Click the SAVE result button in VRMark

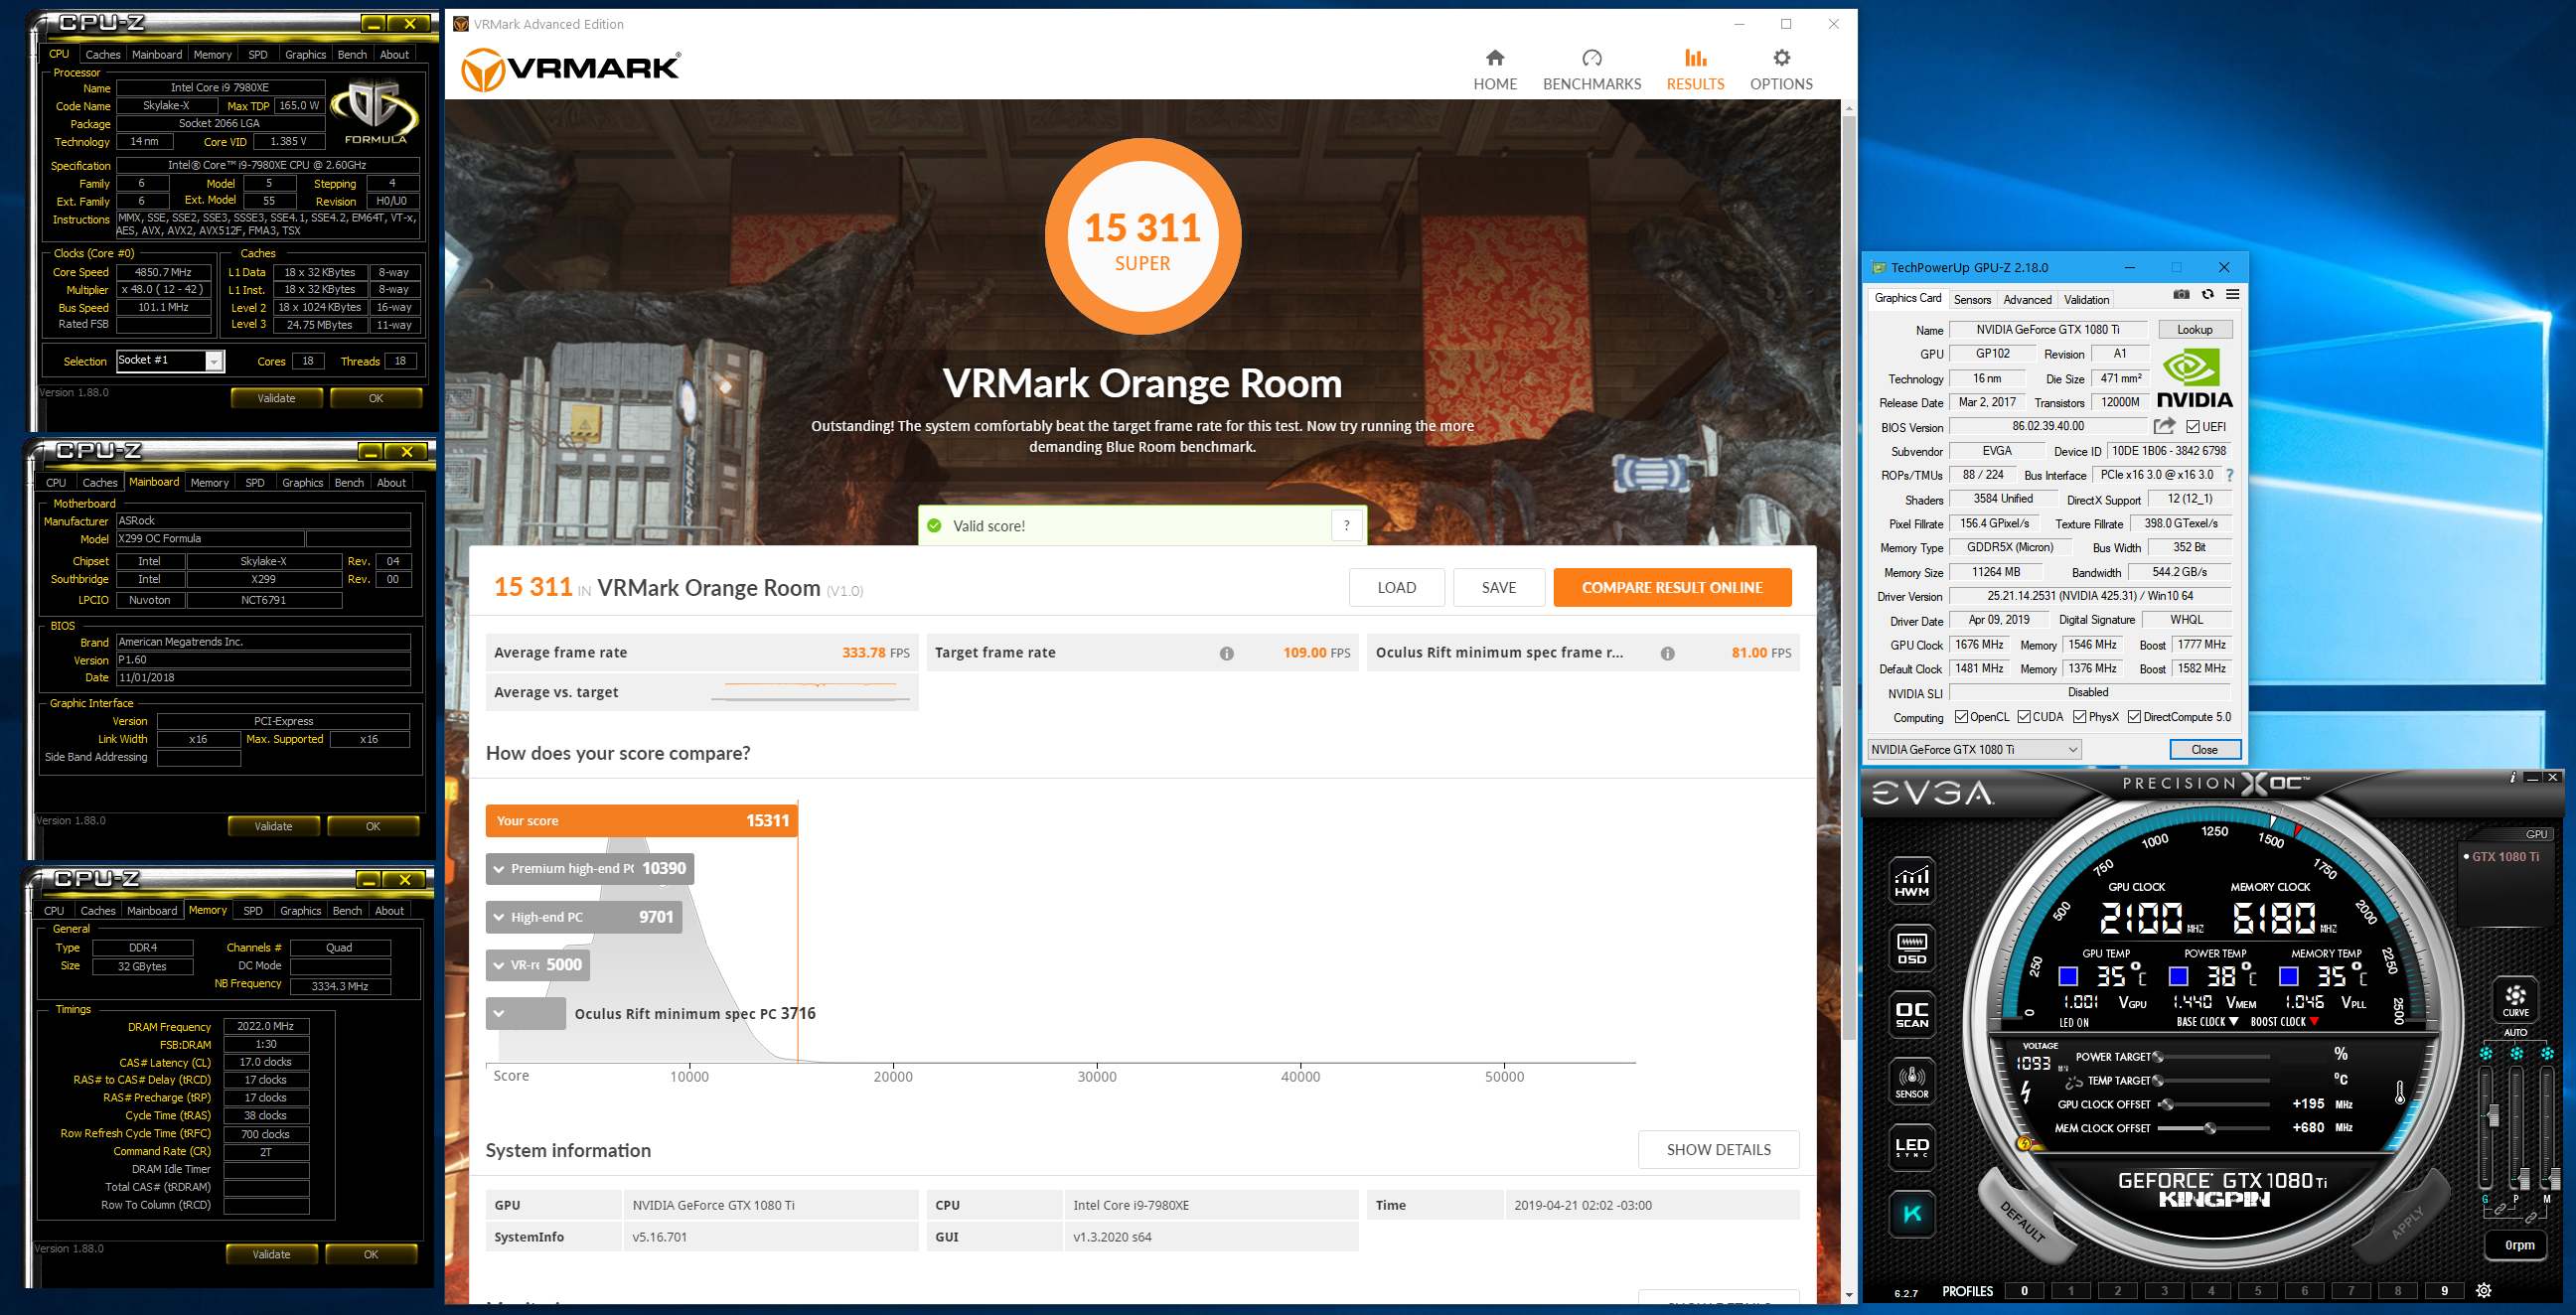(1498, 587)
